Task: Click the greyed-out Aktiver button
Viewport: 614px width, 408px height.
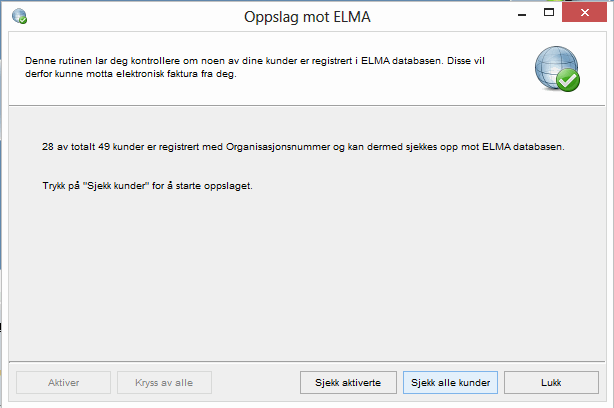Action: click(x=63, y=382)
